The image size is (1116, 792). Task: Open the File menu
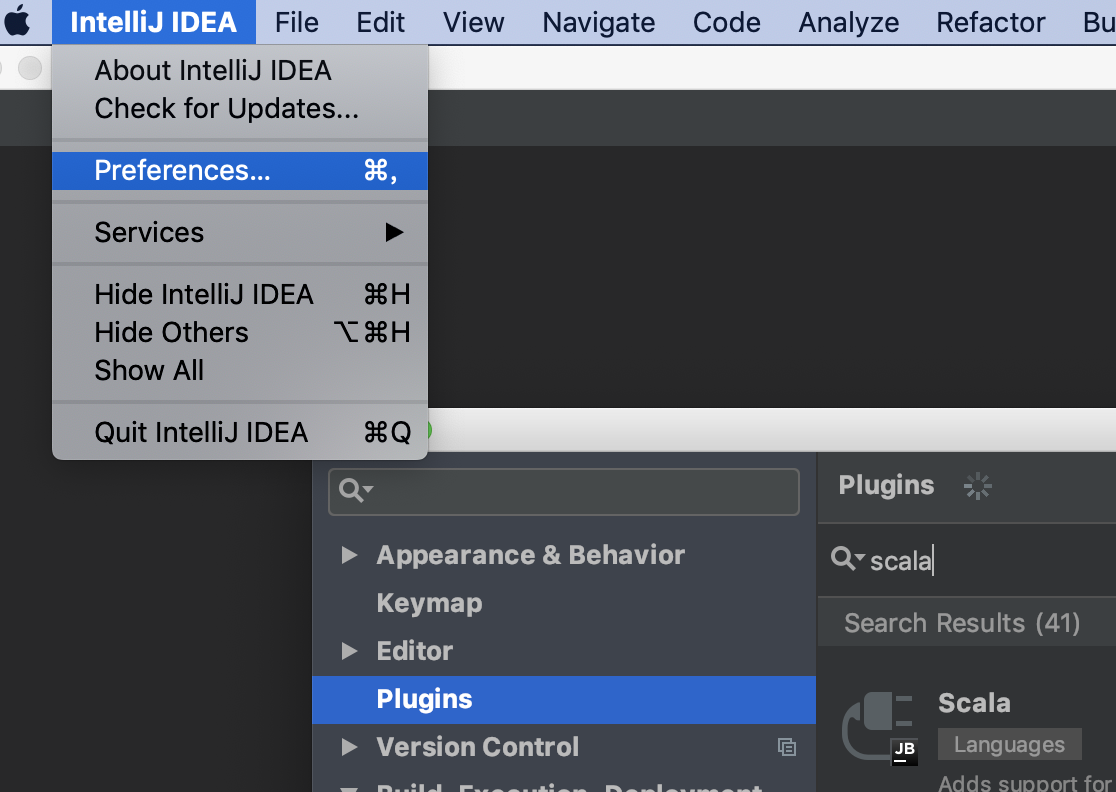[296, 22]
